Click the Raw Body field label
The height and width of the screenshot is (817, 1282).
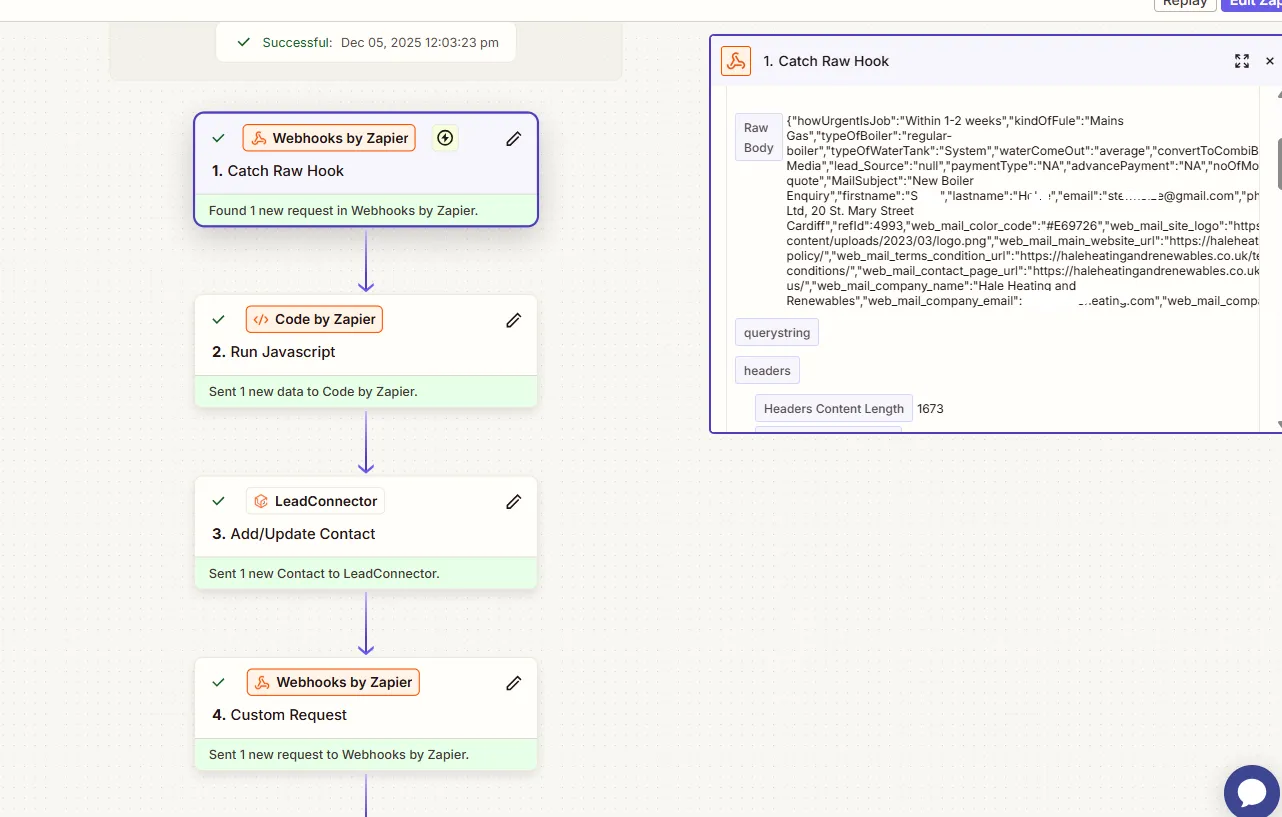(758, 138)
